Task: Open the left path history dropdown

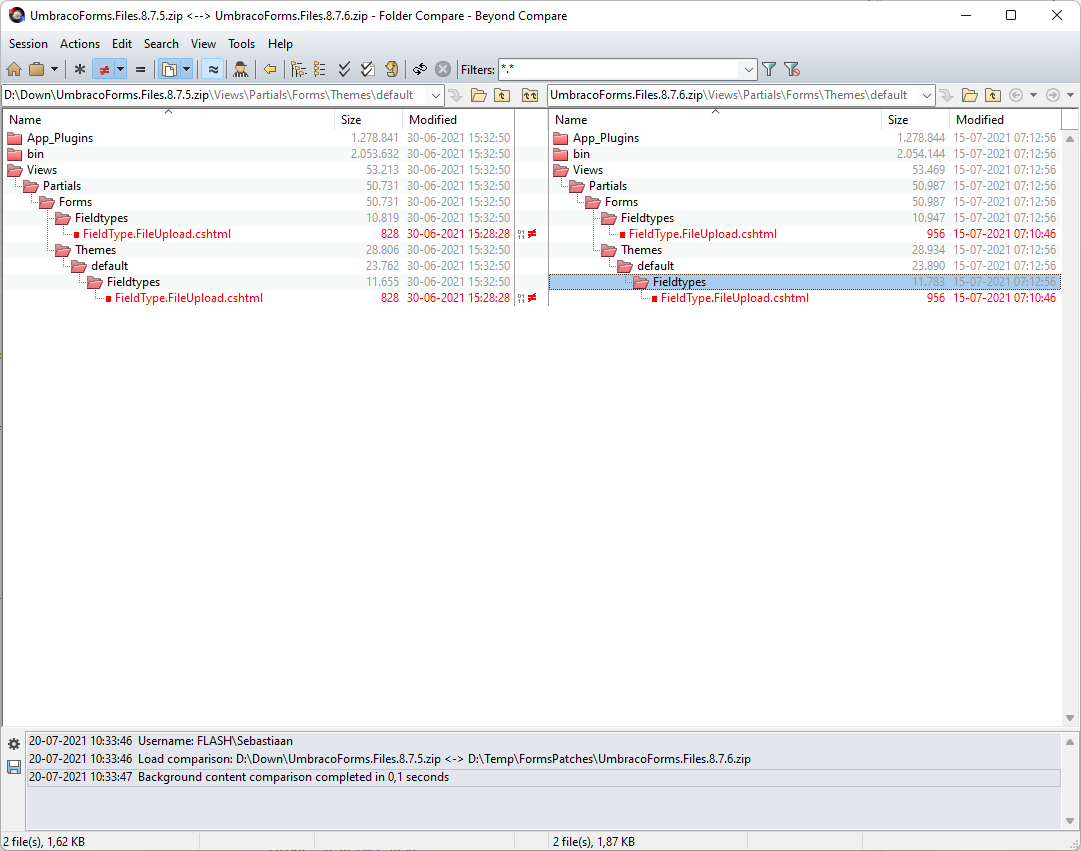Action: click(436, 95)
